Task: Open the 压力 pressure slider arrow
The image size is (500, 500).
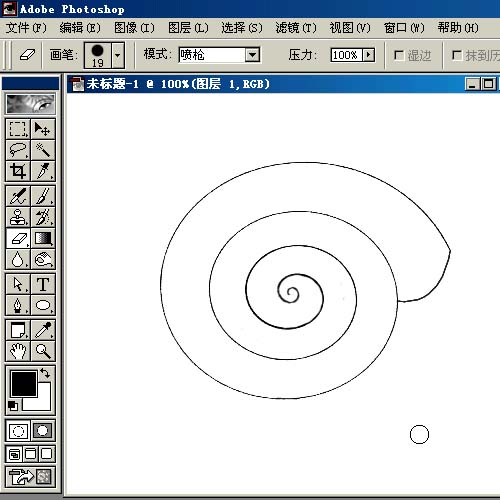Action: [x=368, y=55]
